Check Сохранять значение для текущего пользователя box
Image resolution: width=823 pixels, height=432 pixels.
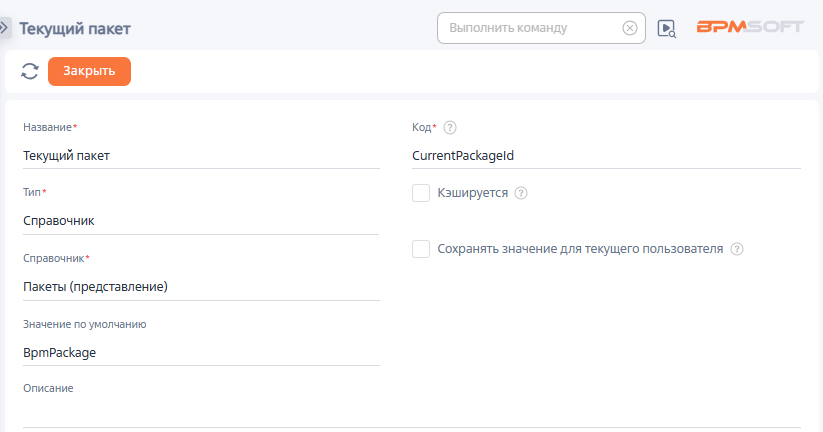(421, 249)
